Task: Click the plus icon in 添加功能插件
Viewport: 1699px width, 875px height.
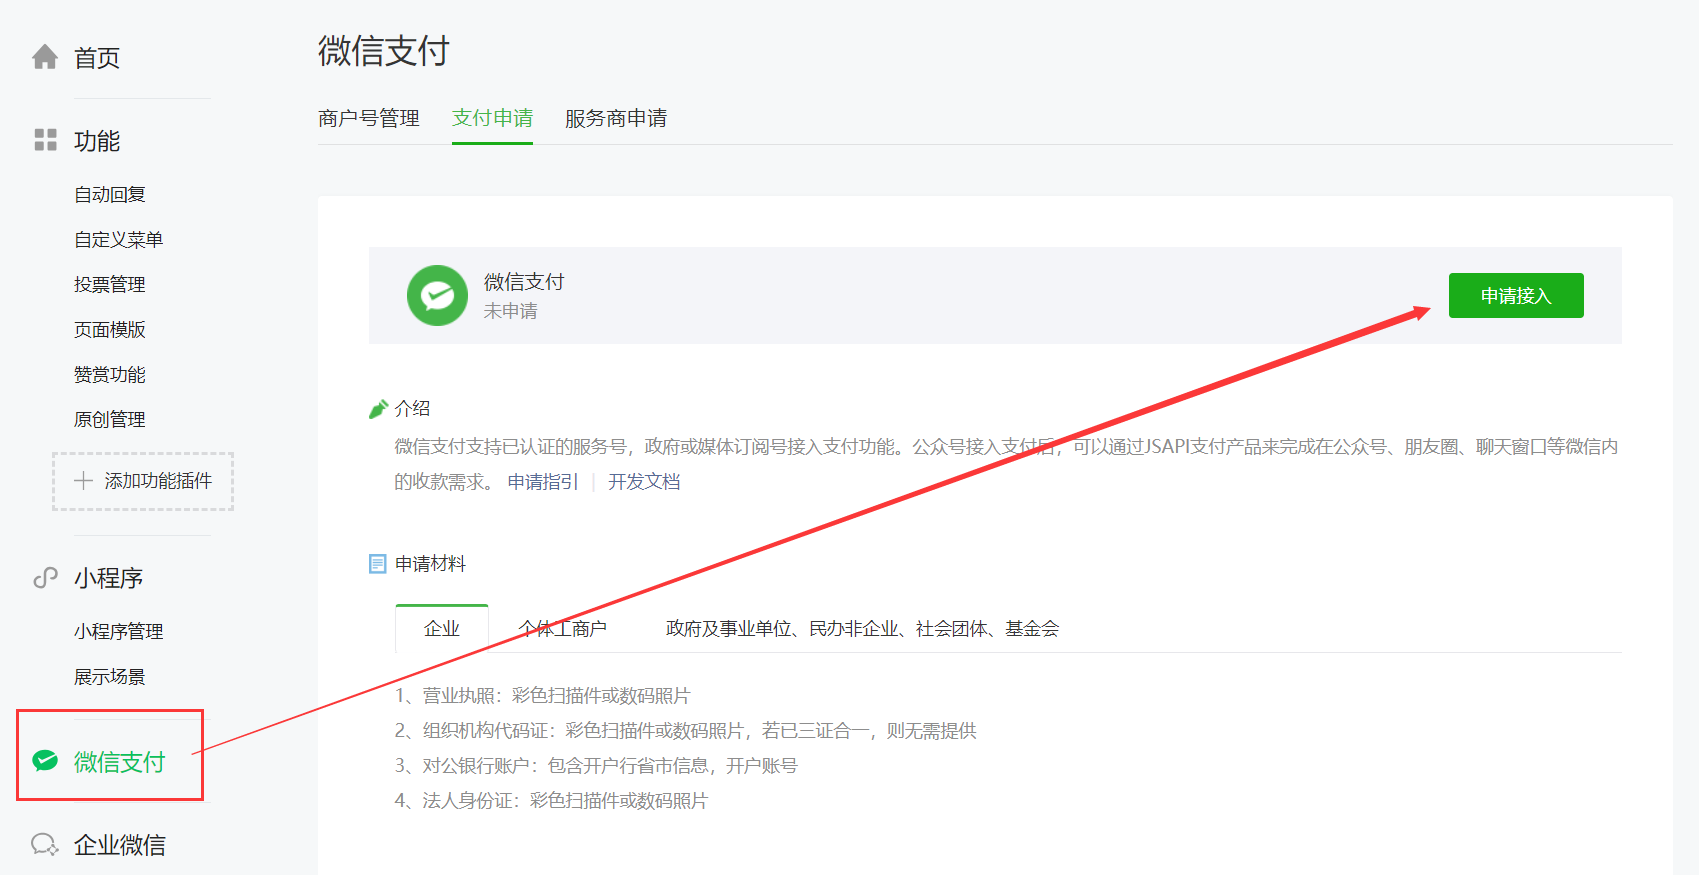Action: coord(84,481)
